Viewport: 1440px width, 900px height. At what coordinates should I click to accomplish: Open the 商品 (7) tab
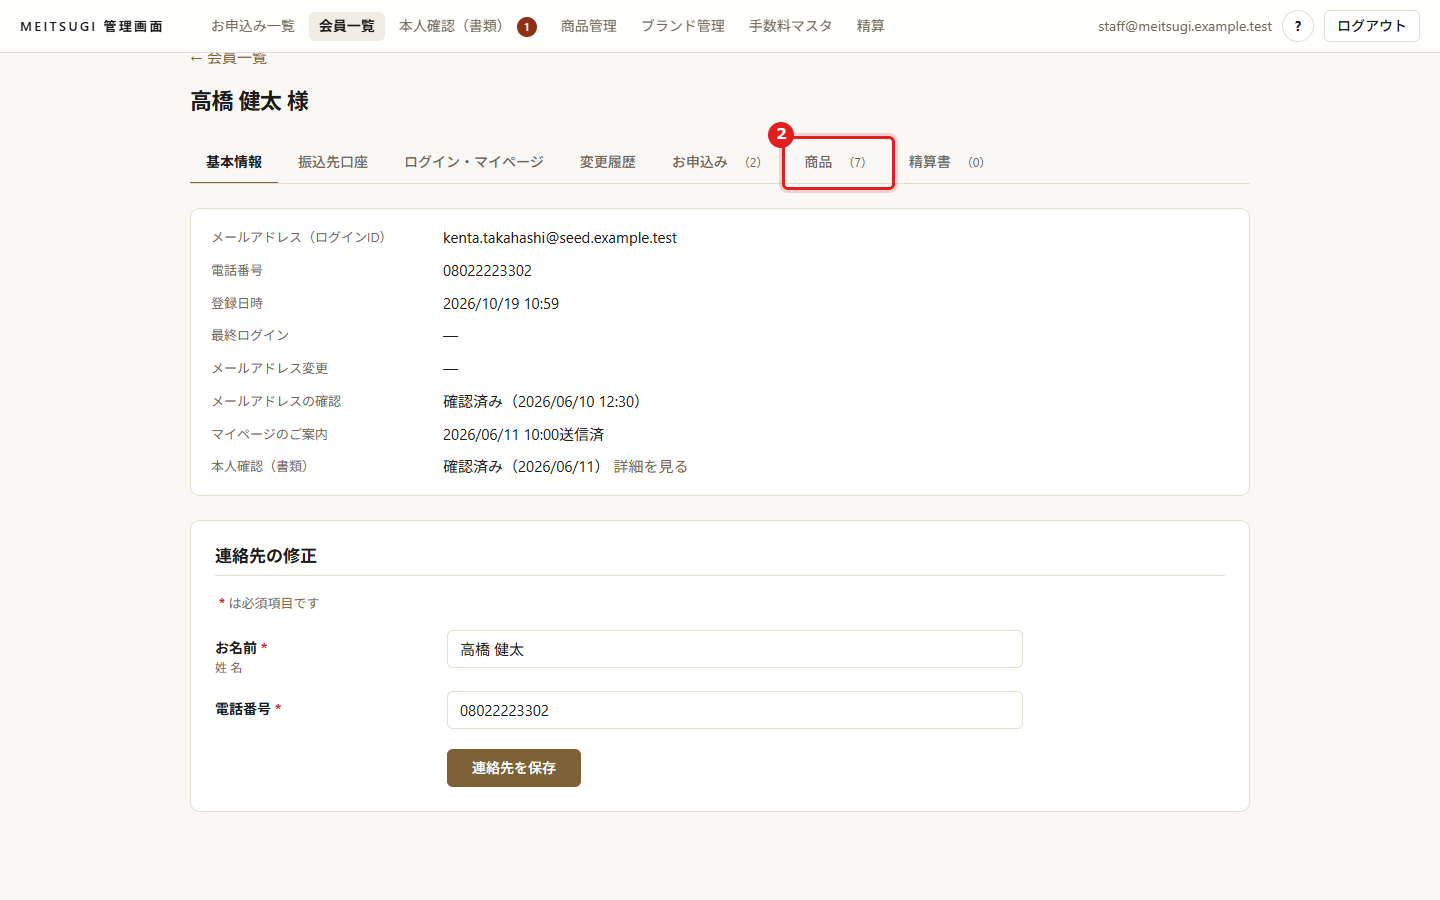click(837, 162)
